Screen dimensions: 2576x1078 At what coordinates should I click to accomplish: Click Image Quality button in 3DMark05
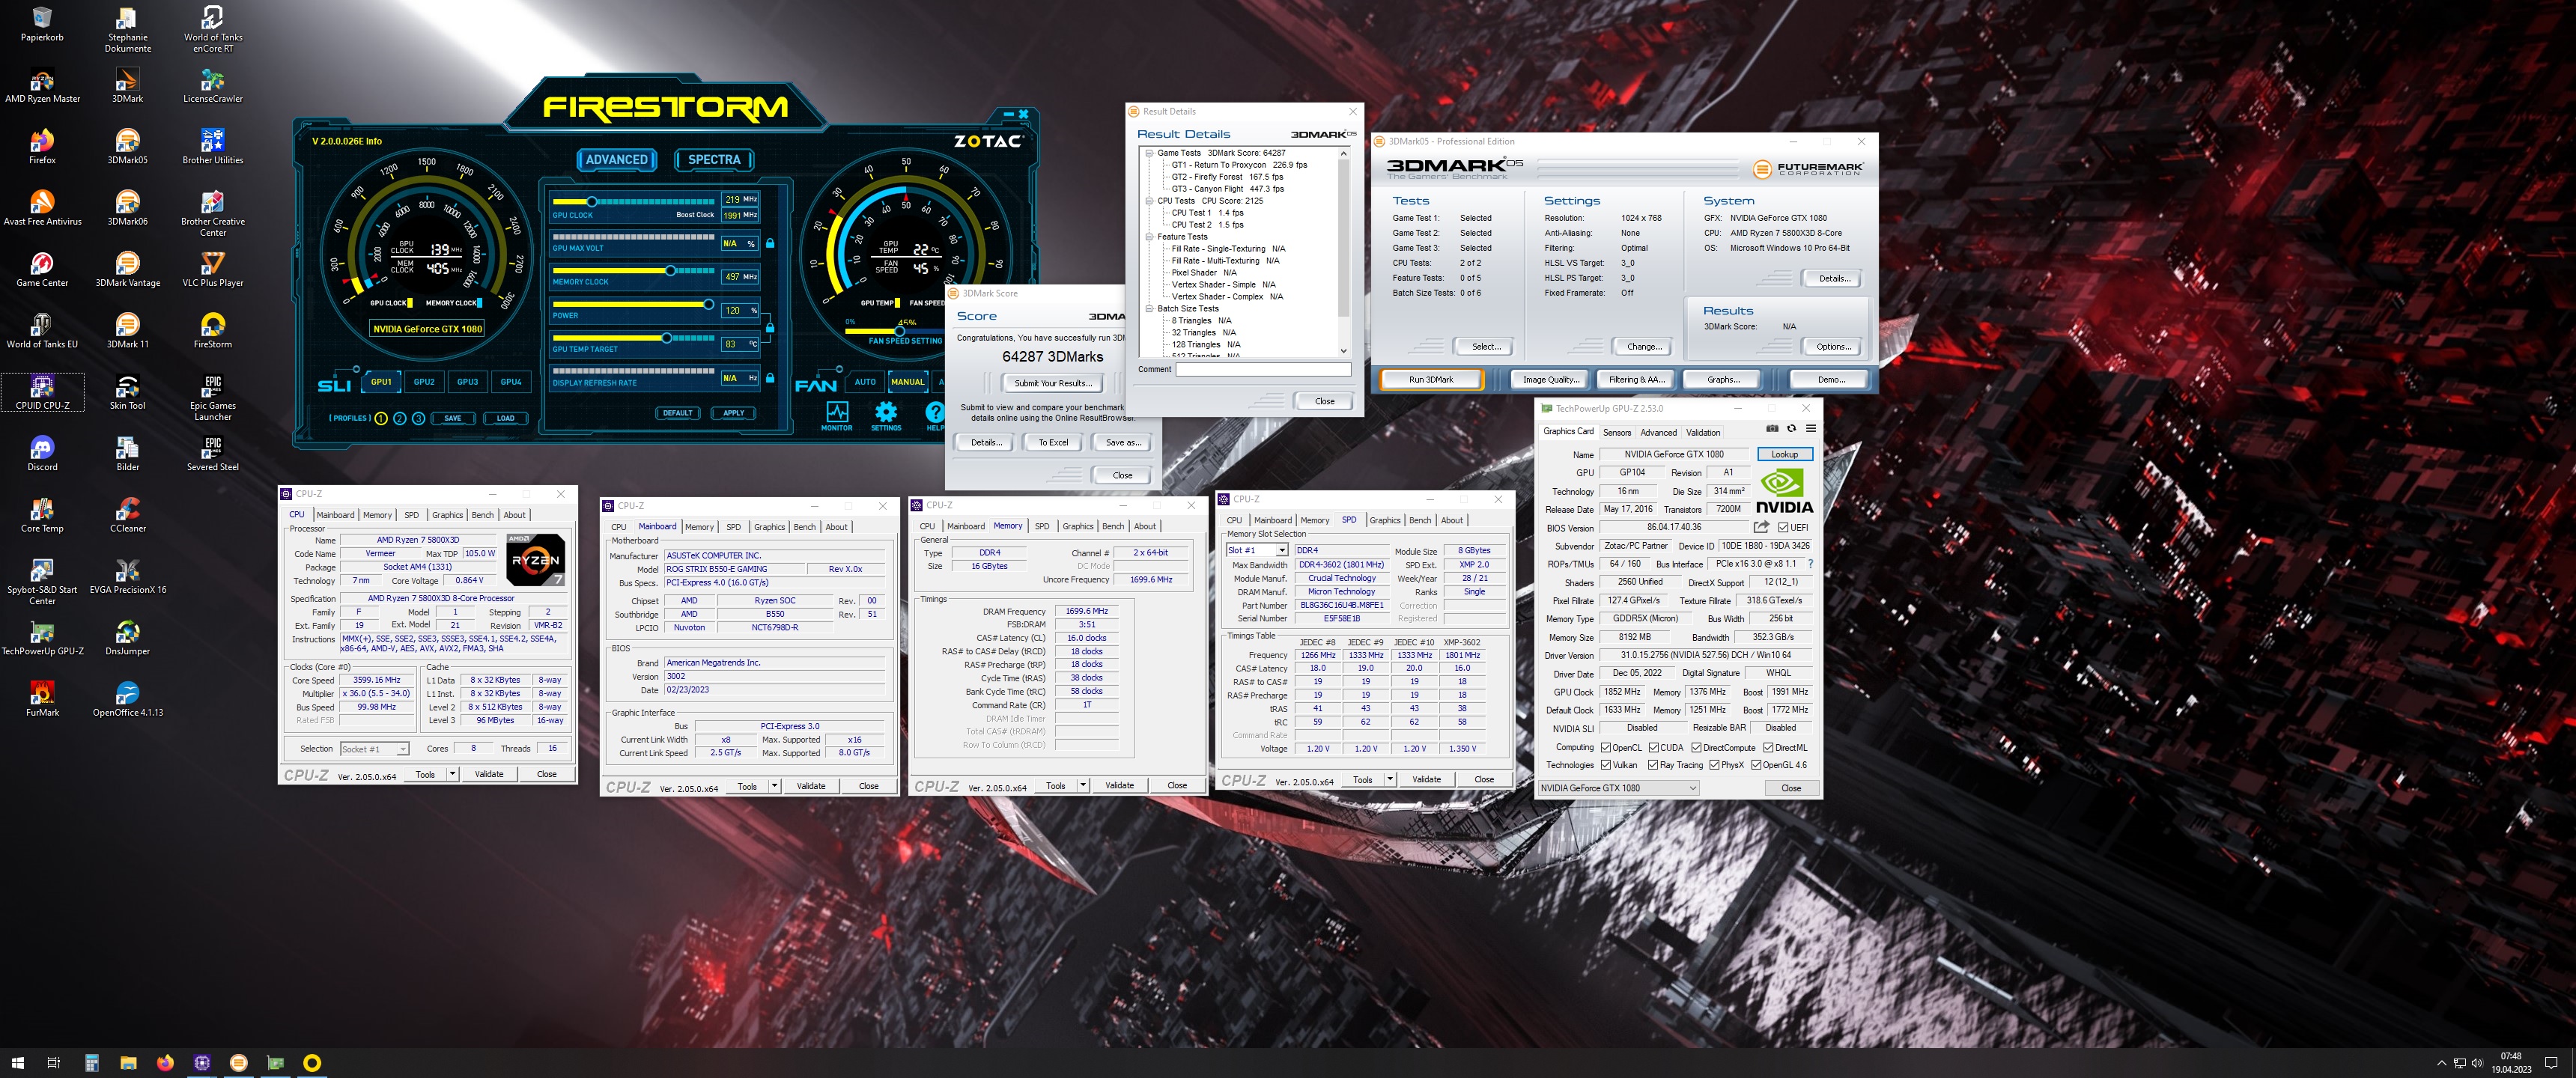click(1550, 379)
